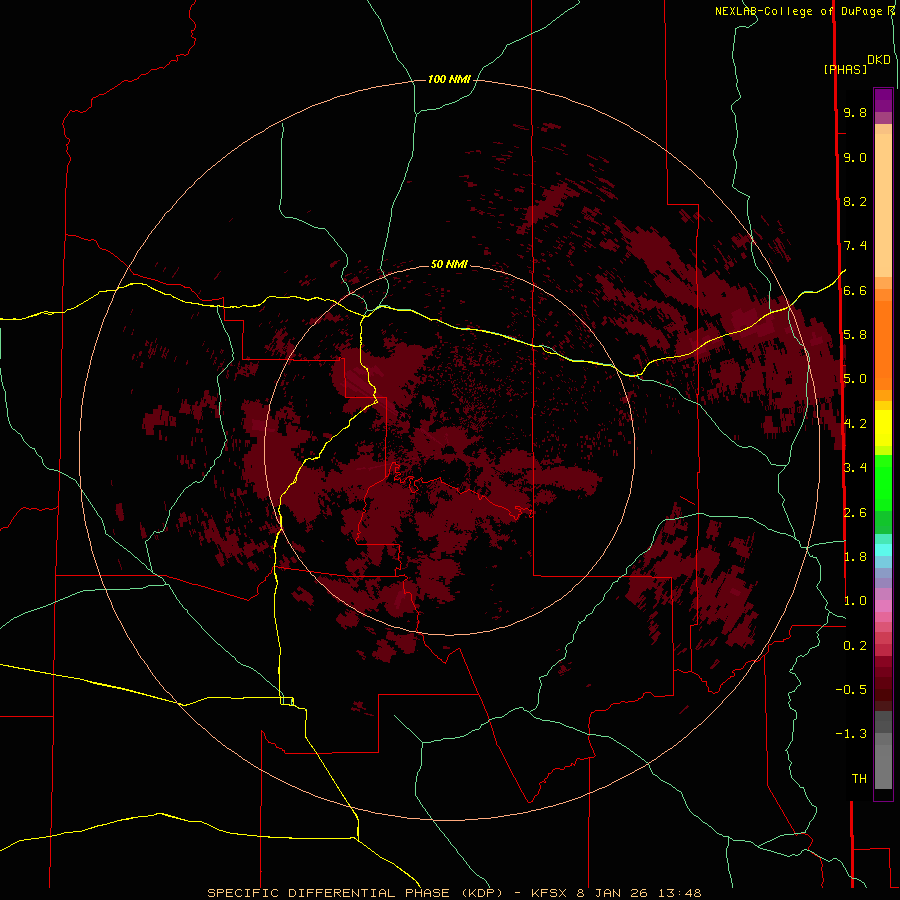
Task: Click the 7.4 value on the scale
Action: [x=855, y=246]
